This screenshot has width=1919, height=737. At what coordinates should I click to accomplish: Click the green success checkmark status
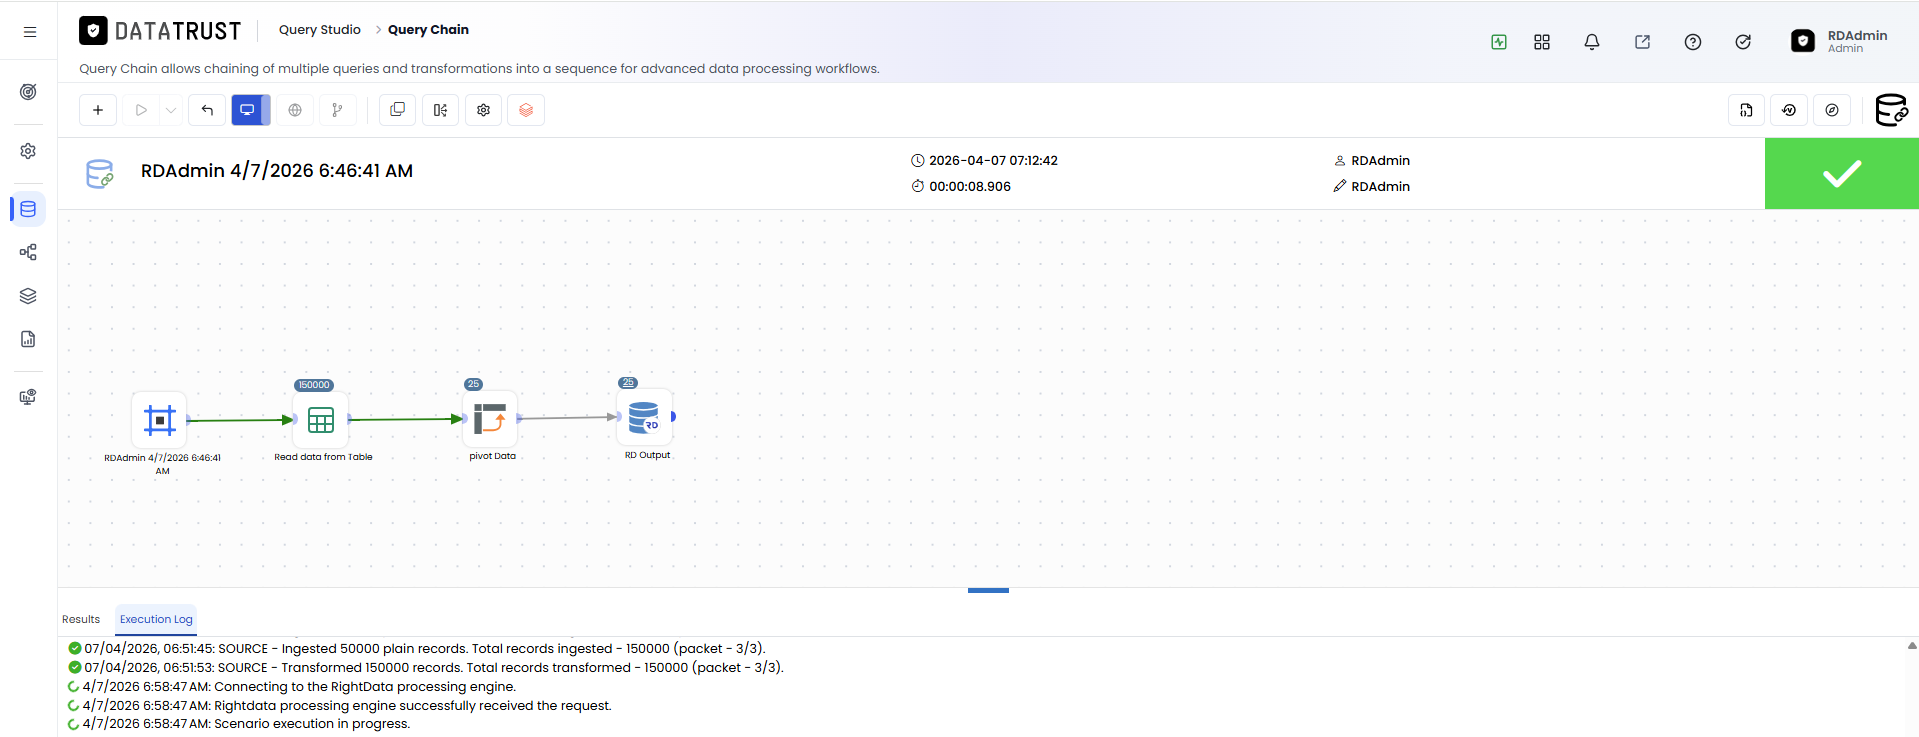[x=1842, y=174]
